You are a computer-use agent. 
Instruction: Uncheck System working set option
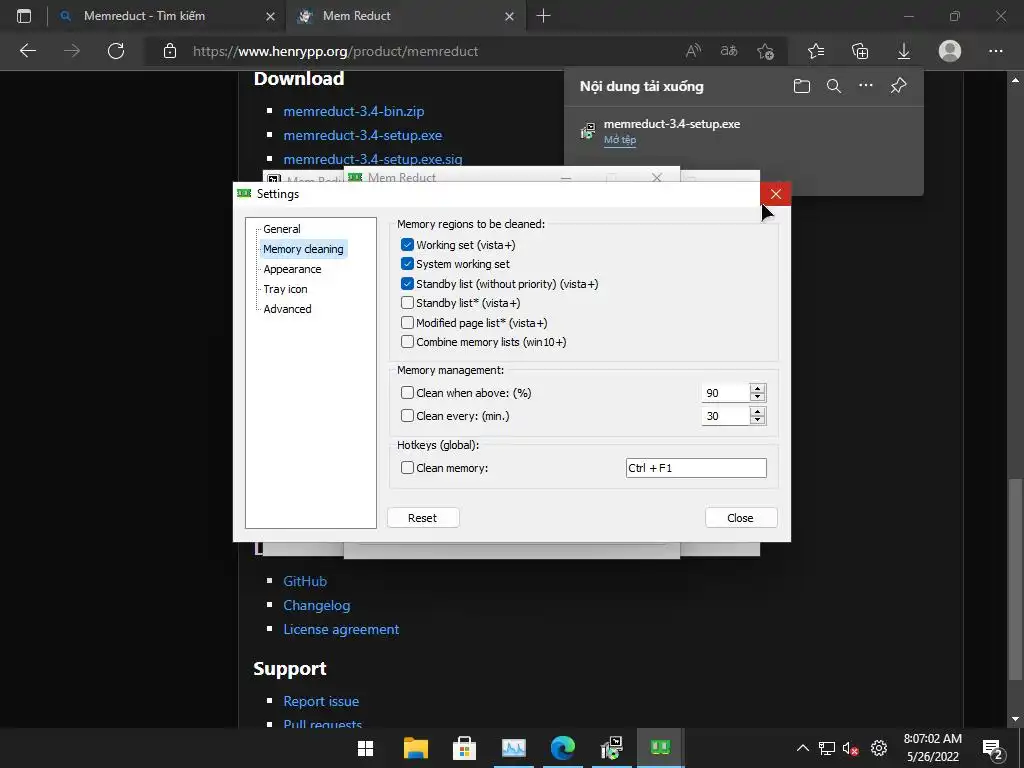tap(407, 264)
